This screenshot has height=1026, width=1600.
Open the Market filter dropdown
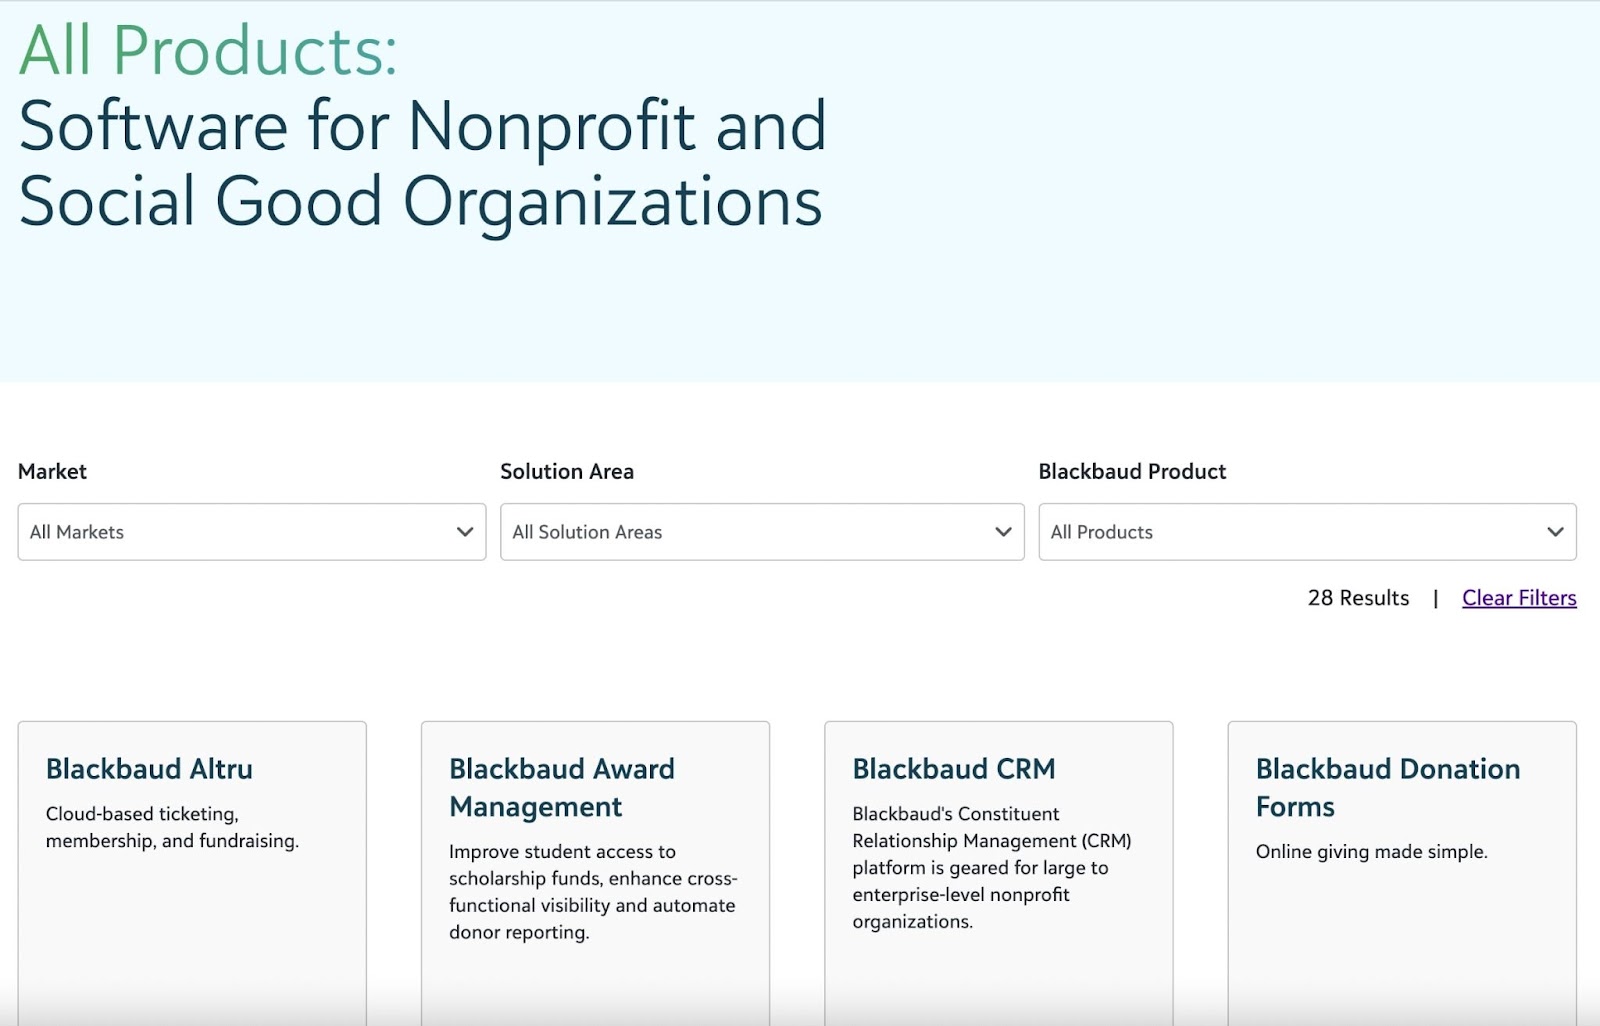pos(250,532)
